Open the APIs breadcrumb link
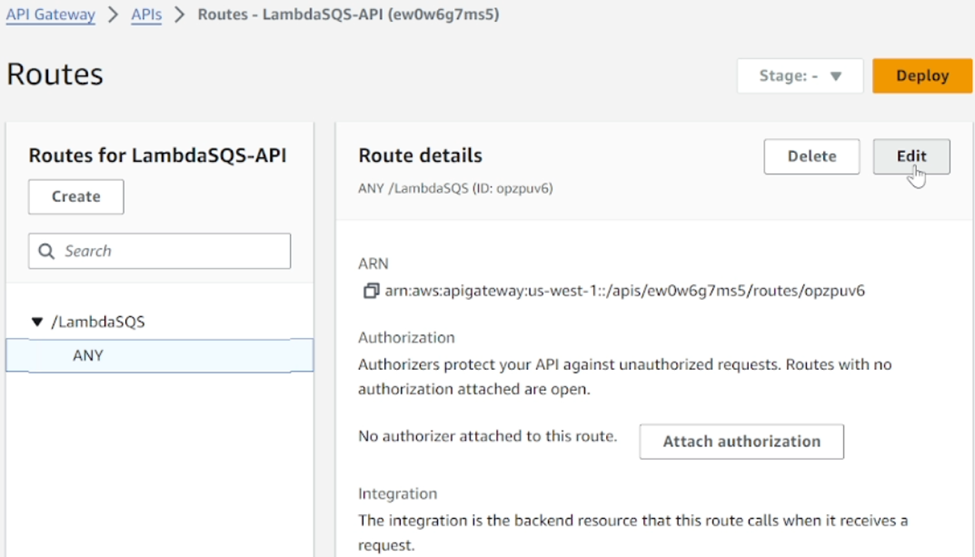 click(146, 14)
